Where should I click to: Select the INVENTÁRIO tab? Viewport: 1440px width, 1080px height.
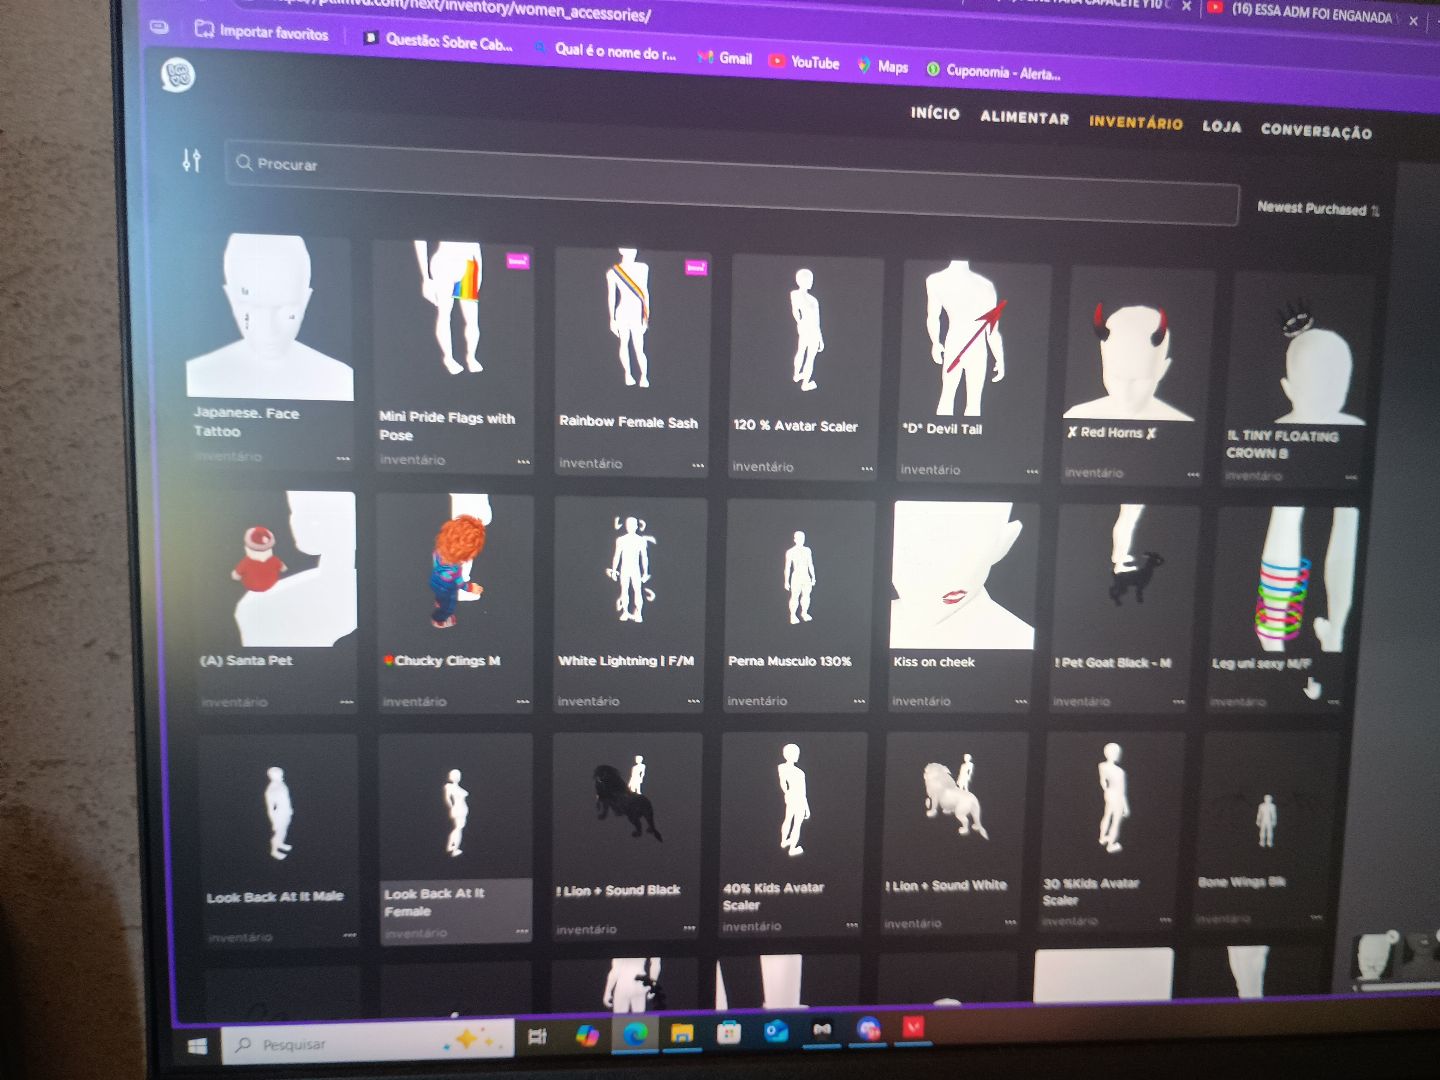1135,122
